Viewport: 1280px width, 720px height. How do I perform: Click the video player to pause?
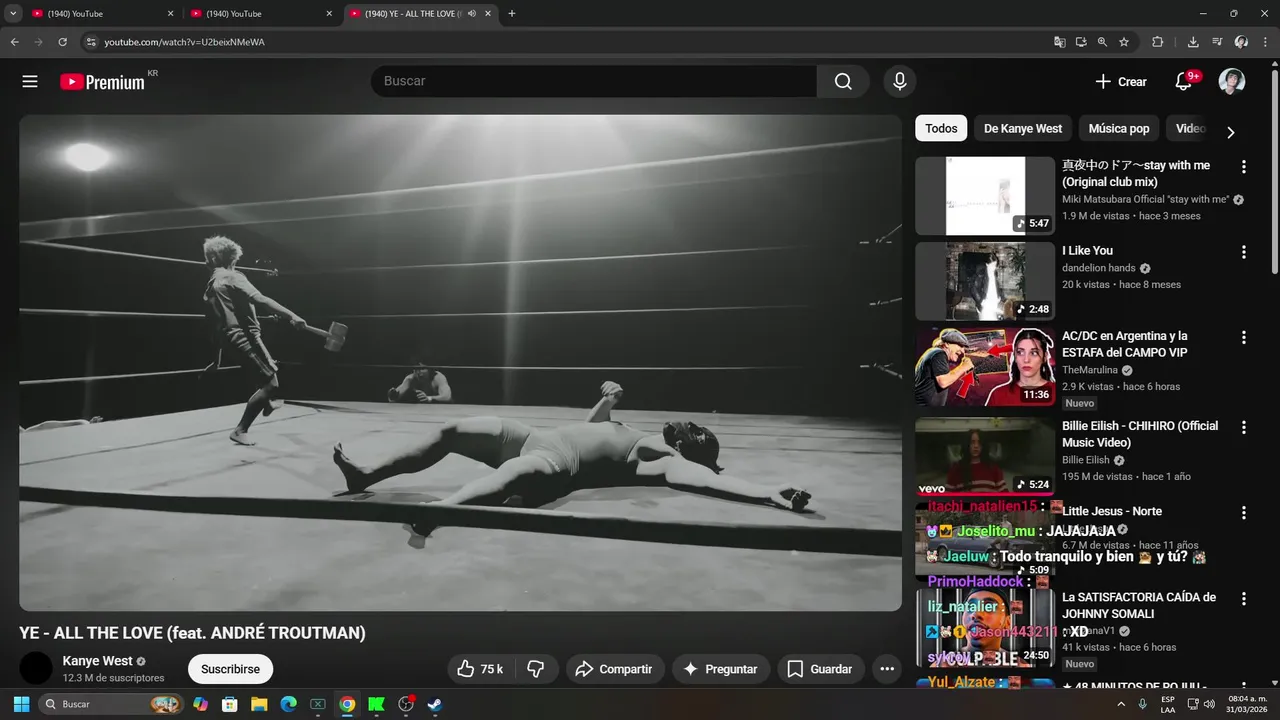pyautogui.click(x=460, y=362)
